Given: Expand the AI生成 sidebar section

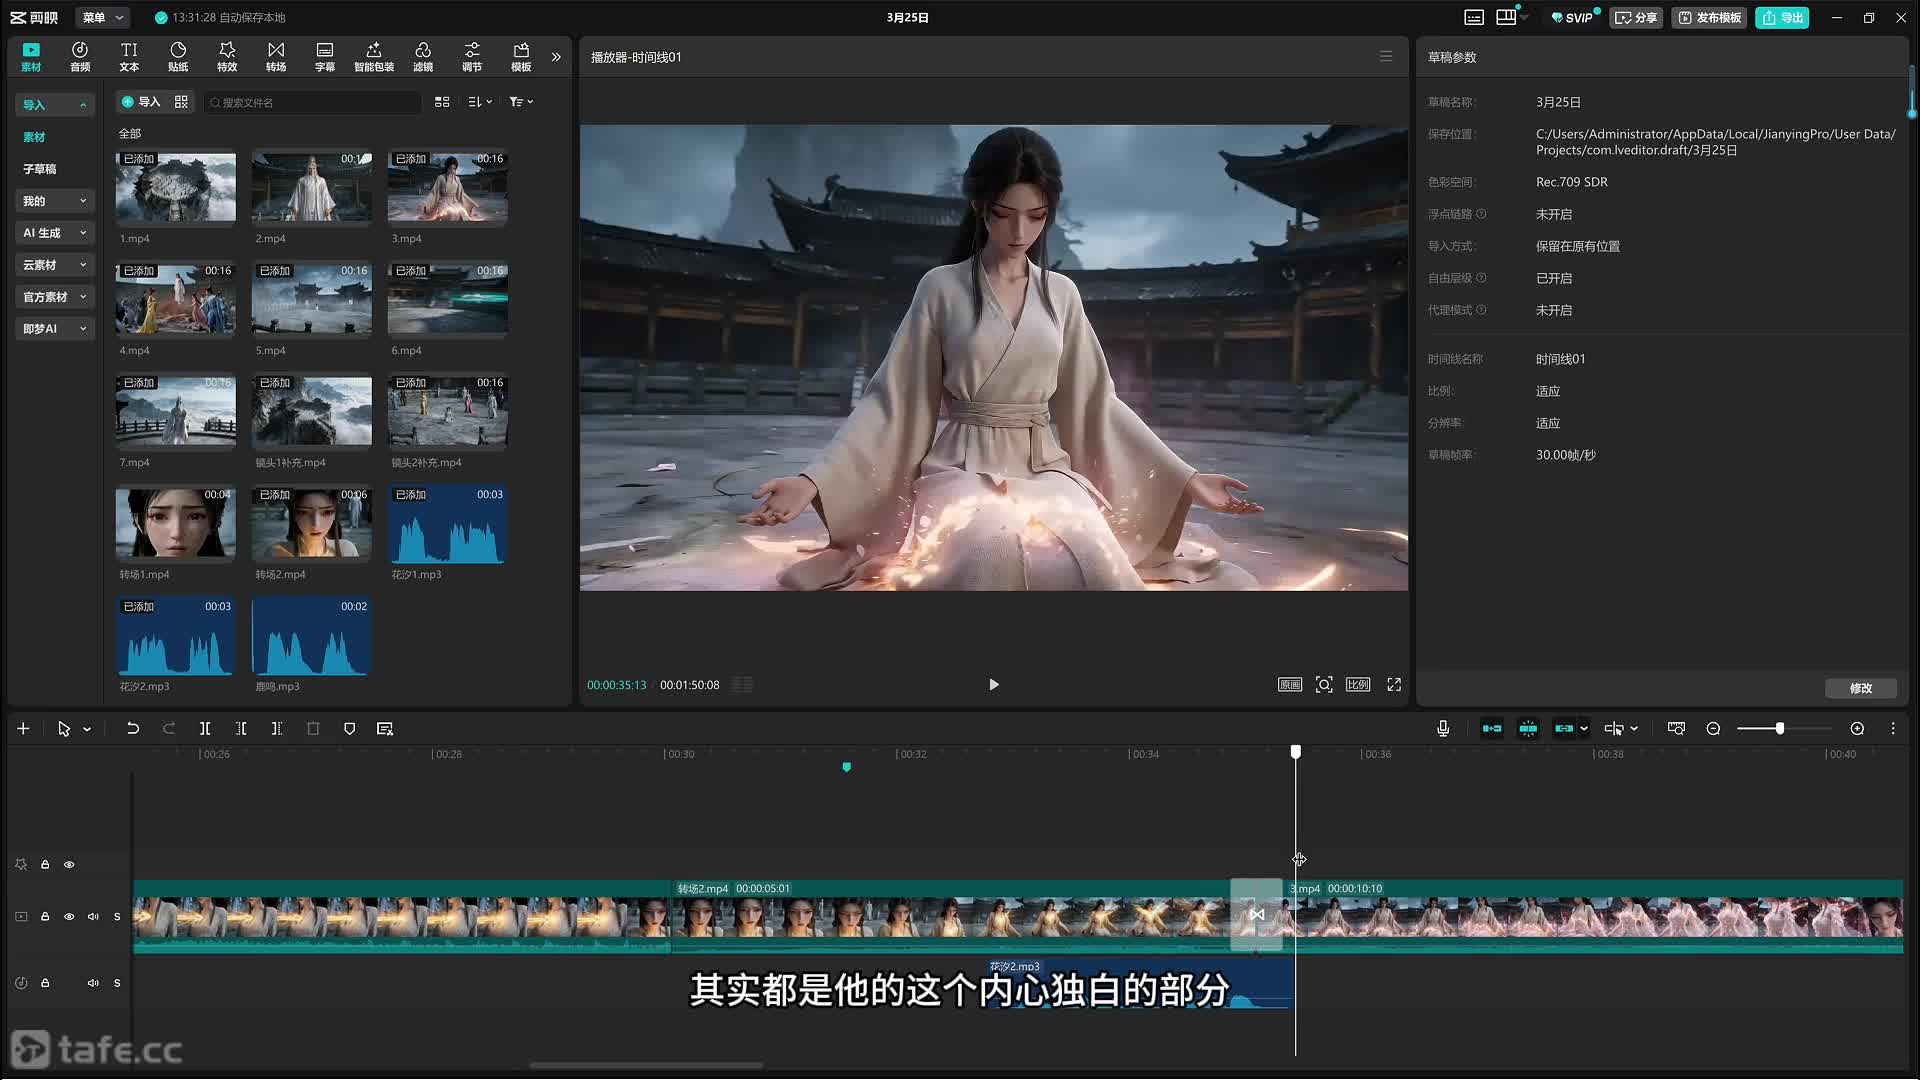Looking at the screenshot, I should (54, 233).
